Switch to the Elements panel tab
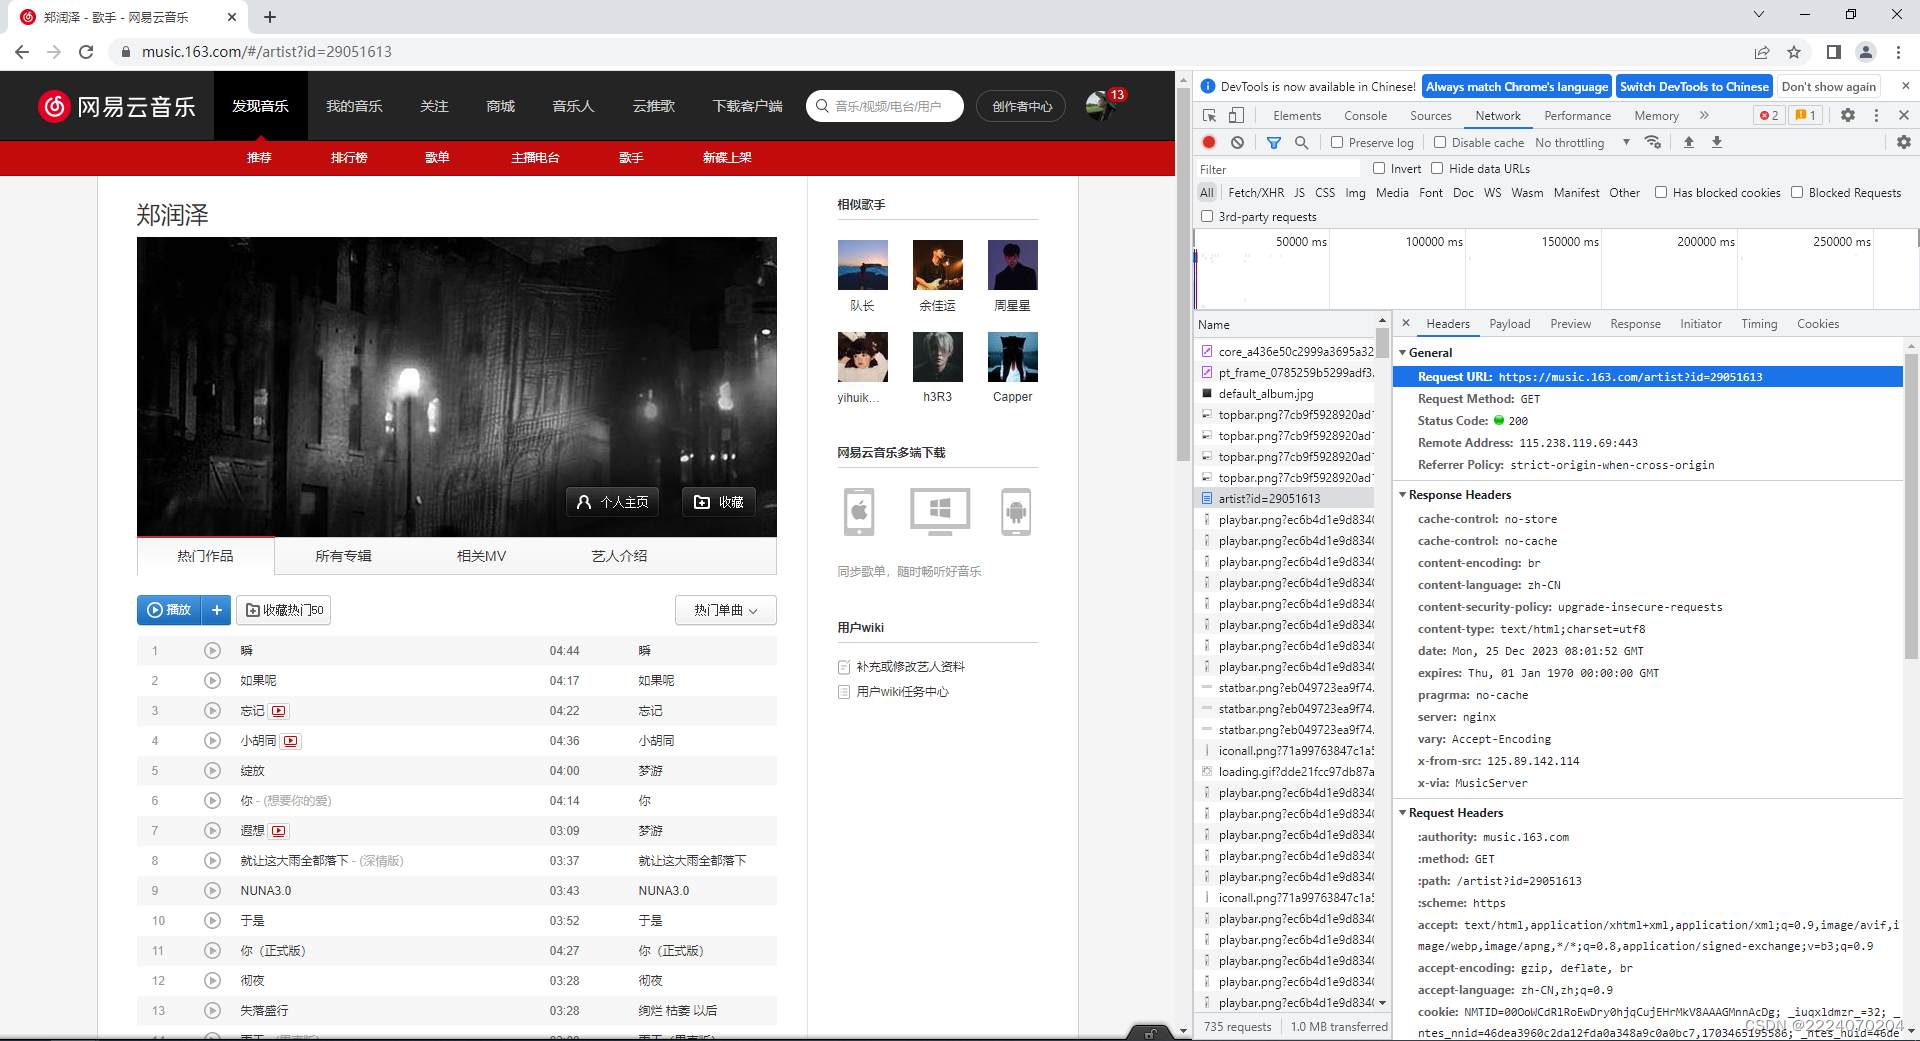The width and height of the screenshot is (1920, 1041). (1297, 116)
